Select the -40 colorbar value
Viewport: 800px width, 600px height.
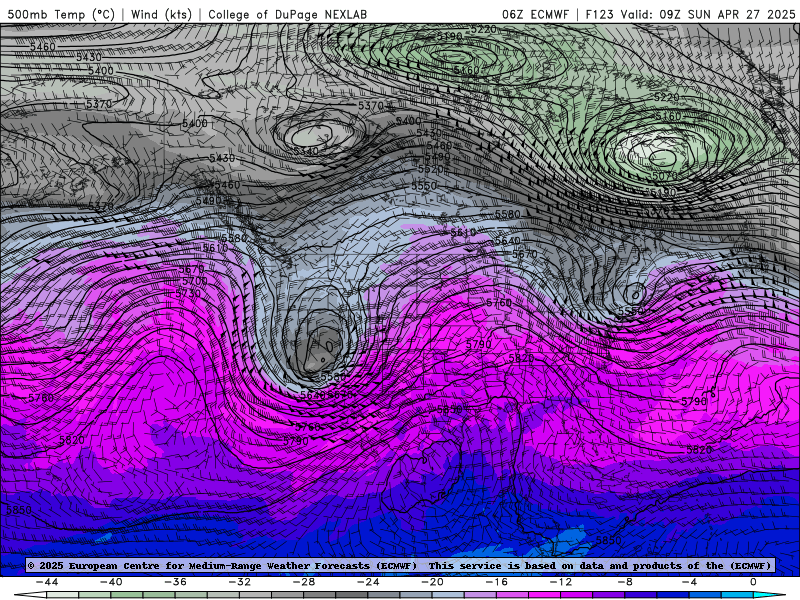[x=111, y=582]
